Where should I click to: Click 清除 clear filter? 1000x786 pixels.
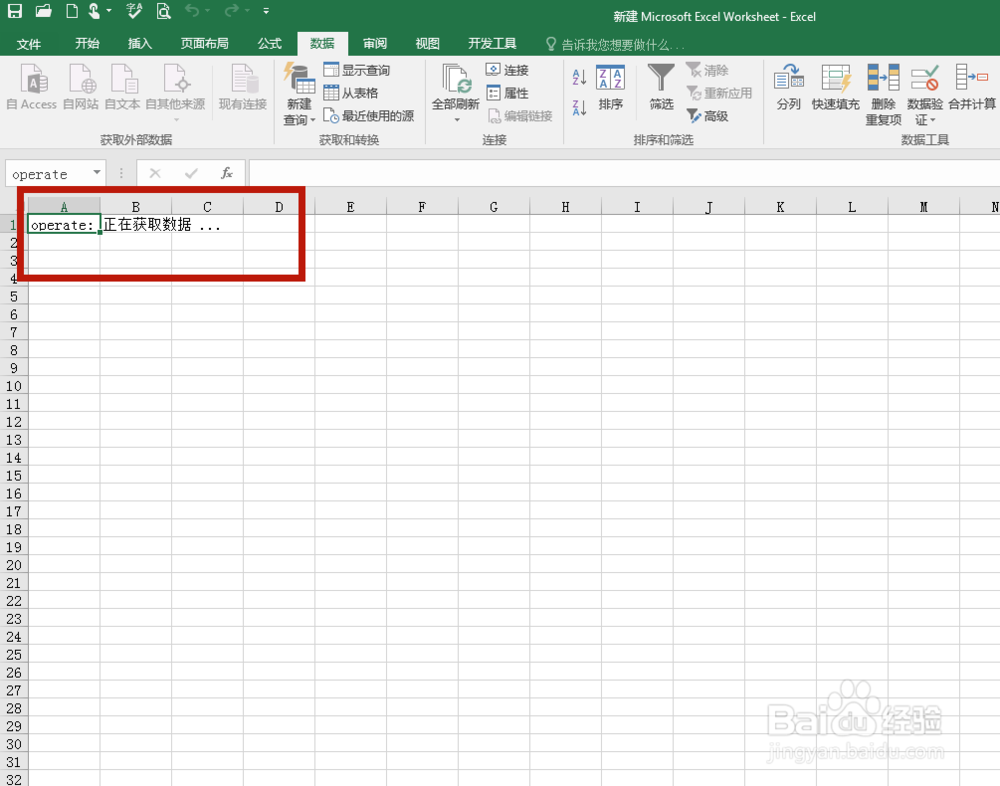pyautogui.click(x=707, y=70)
